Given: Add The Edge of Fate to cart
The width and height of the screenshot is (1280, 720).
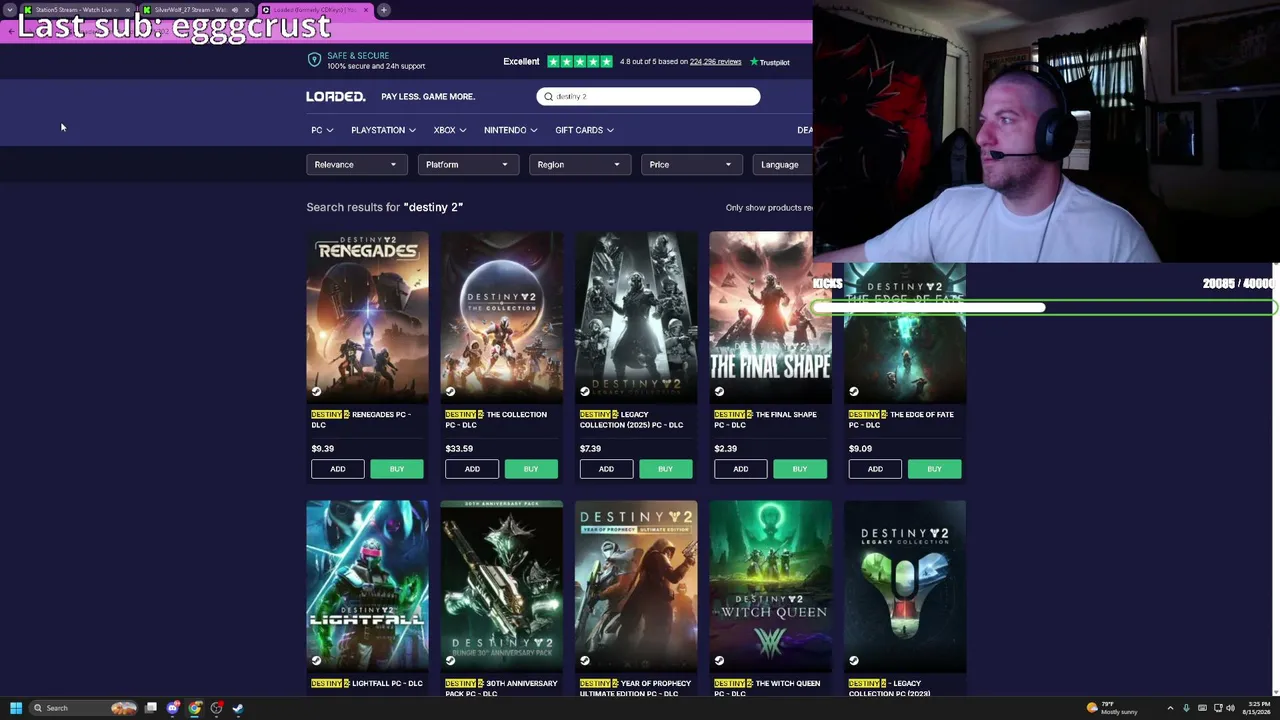Looking at the screenshot, I should pyautogui.click(x=875, y=469).
